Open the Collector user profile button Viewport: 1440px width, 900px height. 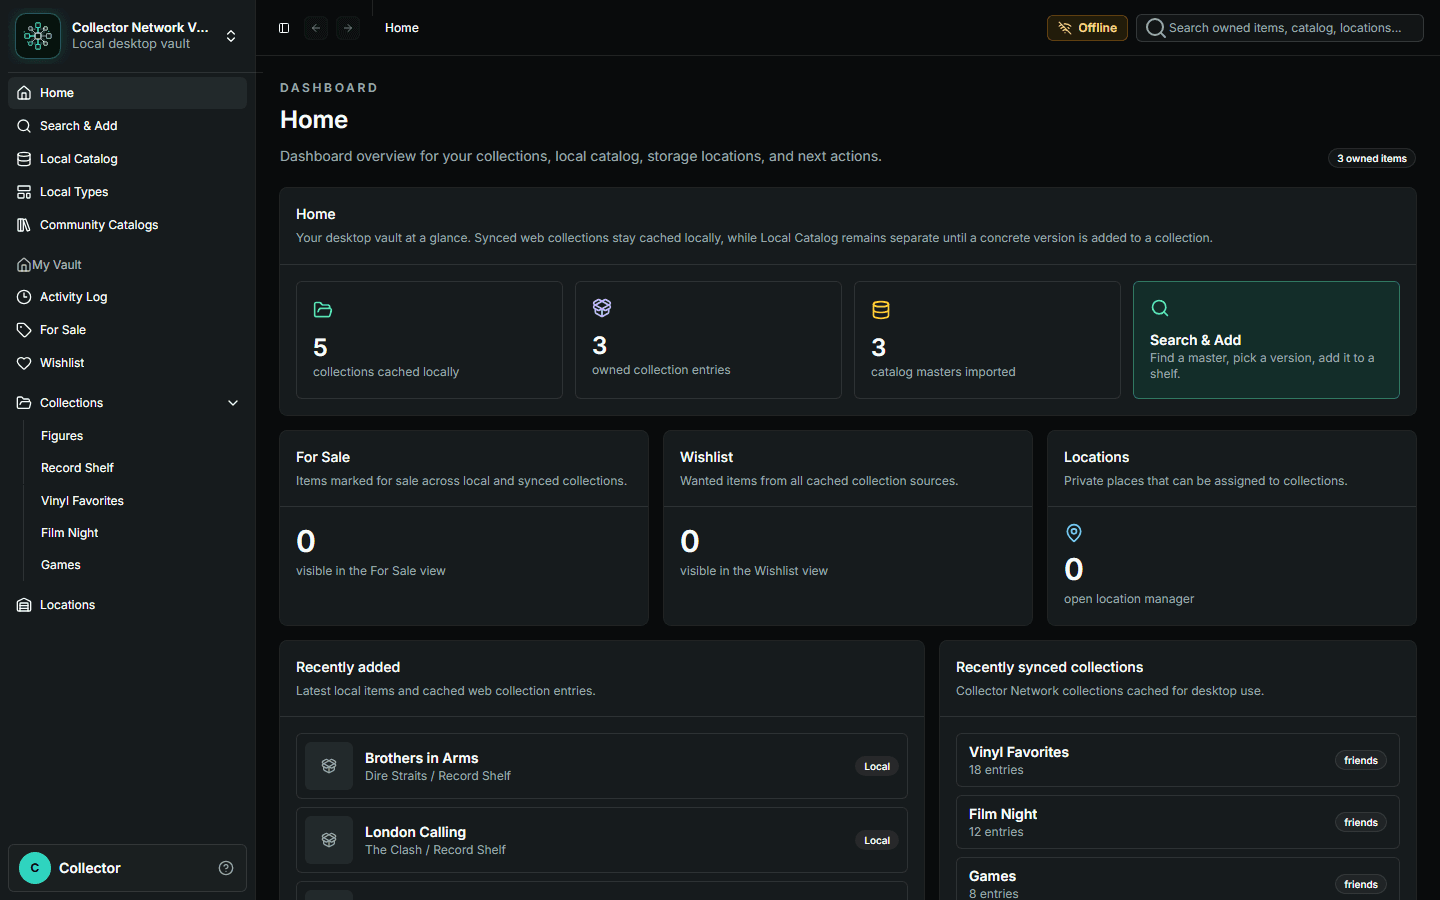127,868
